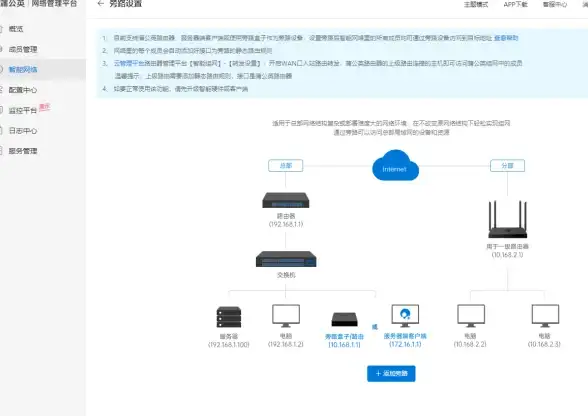Viewport: 588px width, 416px height.
Task: Open 监控平台 in the sidebar
Action: coord(23,110)
